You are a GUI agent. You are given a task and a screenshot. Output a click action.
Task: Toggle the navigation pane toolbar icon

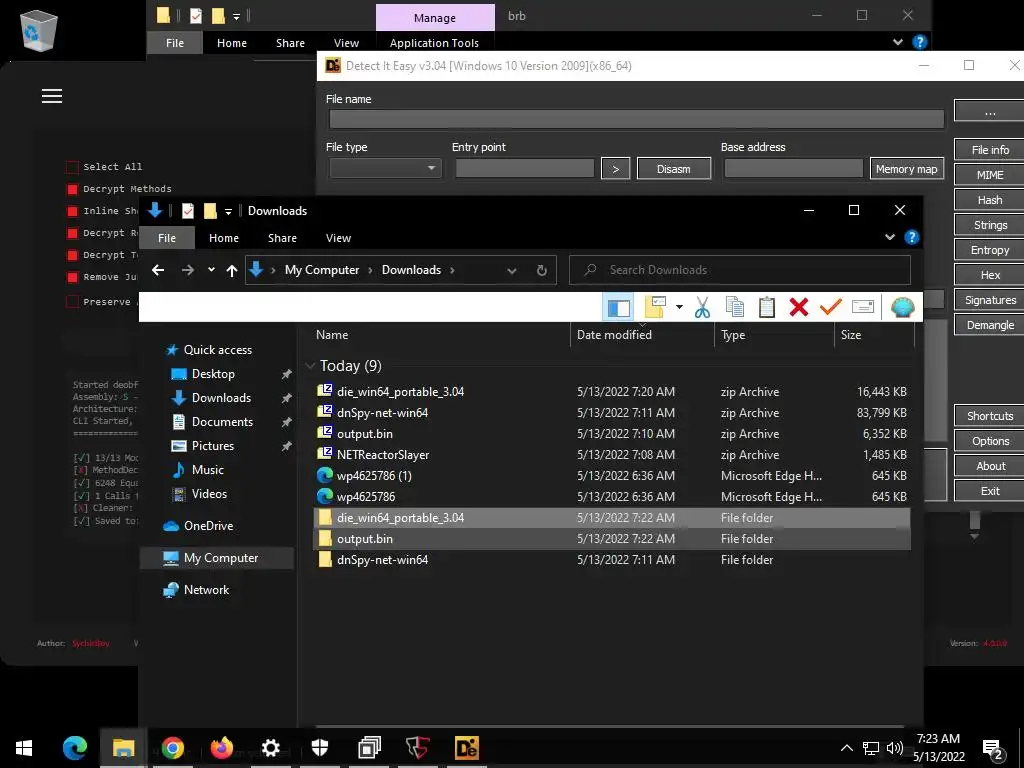click(x=618, y=307)
